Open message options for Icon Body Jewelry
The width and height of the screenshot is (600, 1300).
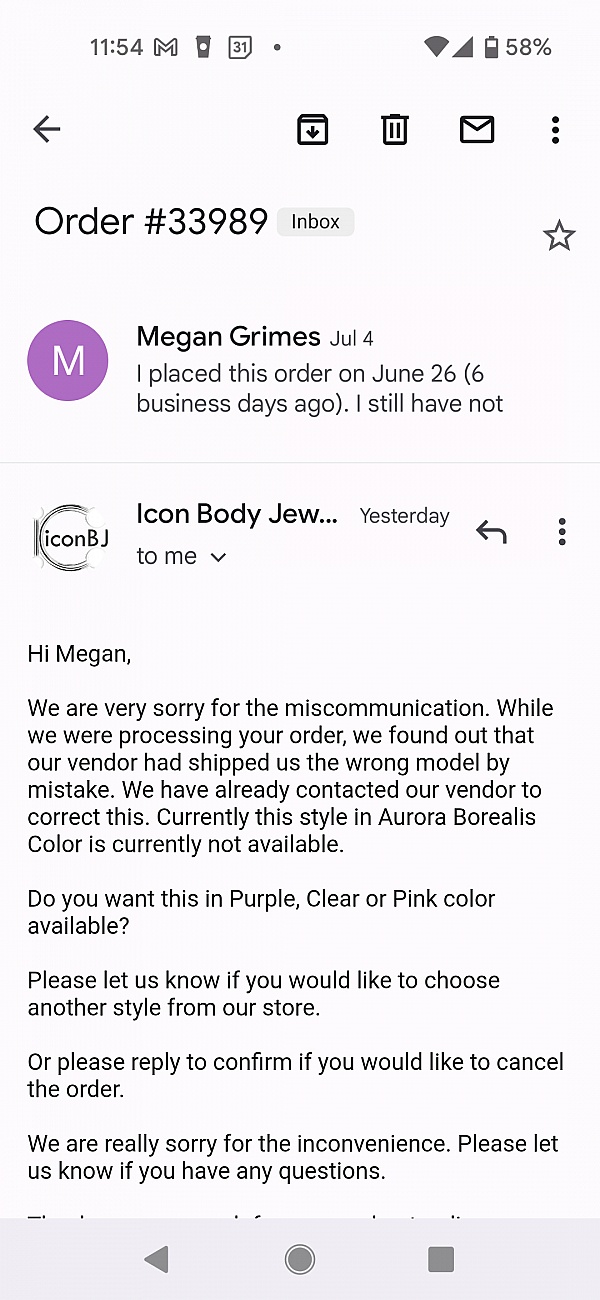pyautogui.click(x=562, y=532)
